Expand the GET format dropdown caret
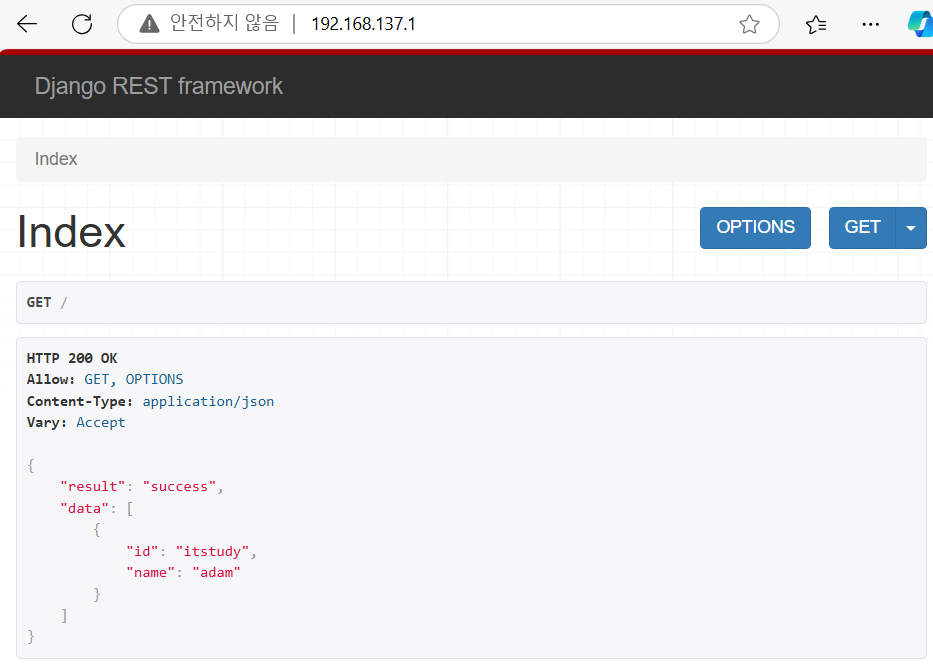 pyautogui.click(x=910, y=227)
